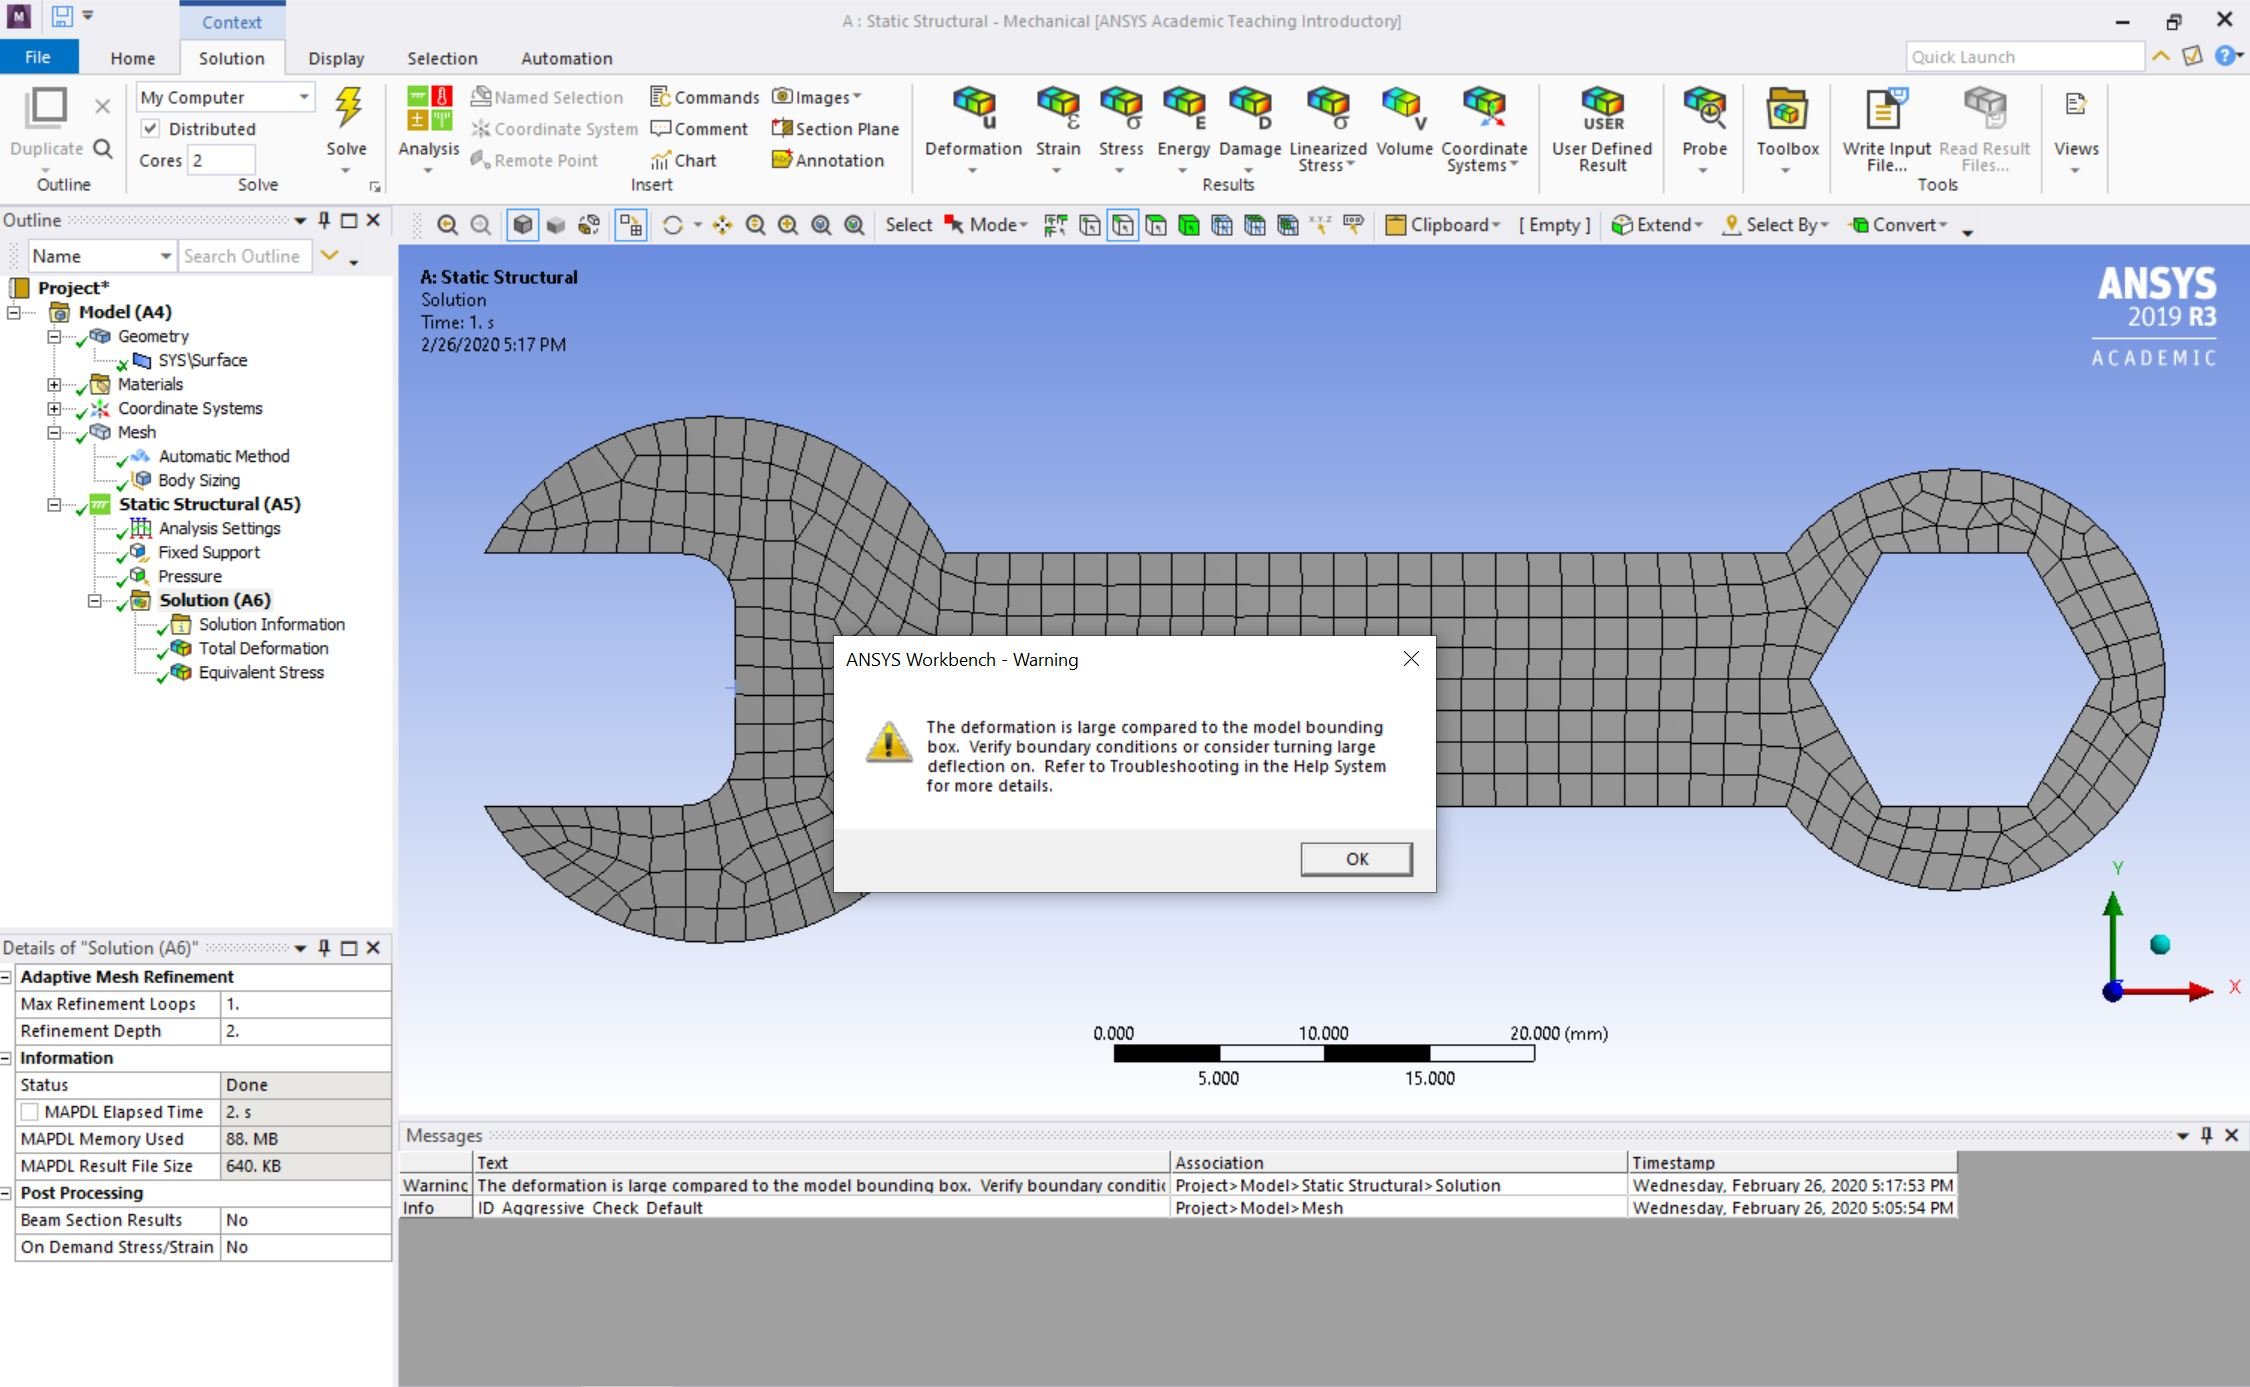Click the Convert dropdown button
Screen dimensions: 2250x1387
point(1899,225)
